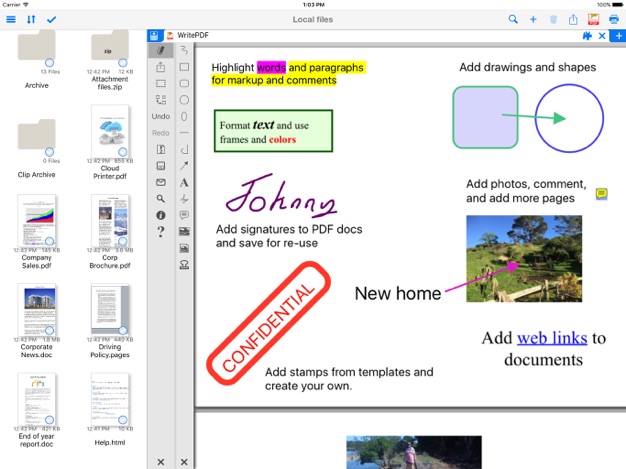Open the info icon in the toolbar

point(160,215)
